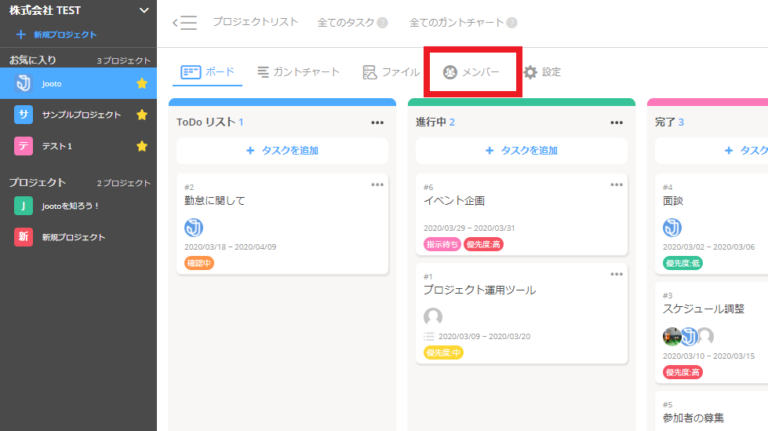This screenshot has height=431, width=768.
Task: Add a task to 完了 list
Action: pyautogui.click(x=712, y=150)
